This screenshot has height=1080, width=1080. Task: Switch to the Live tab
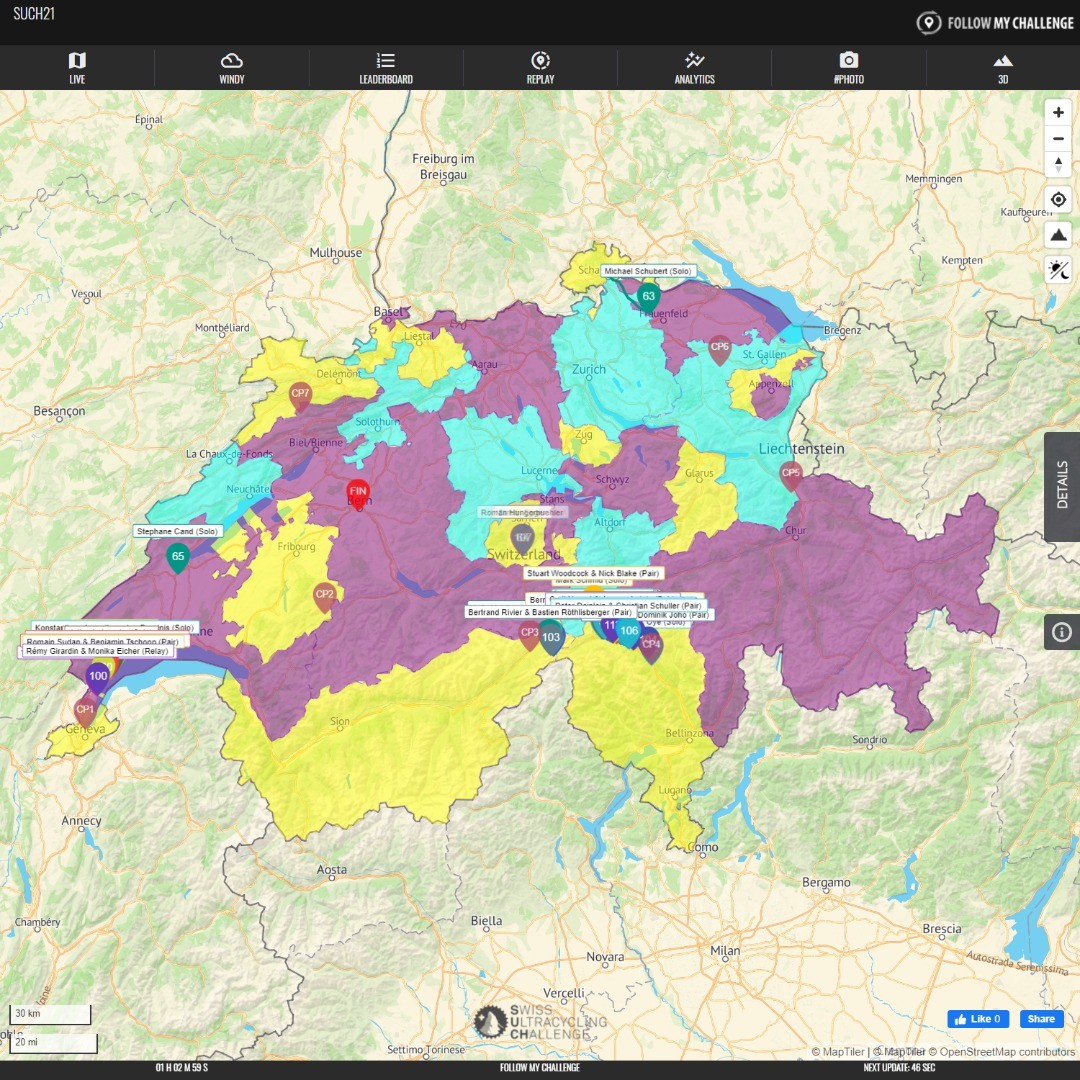click(77, 68)
